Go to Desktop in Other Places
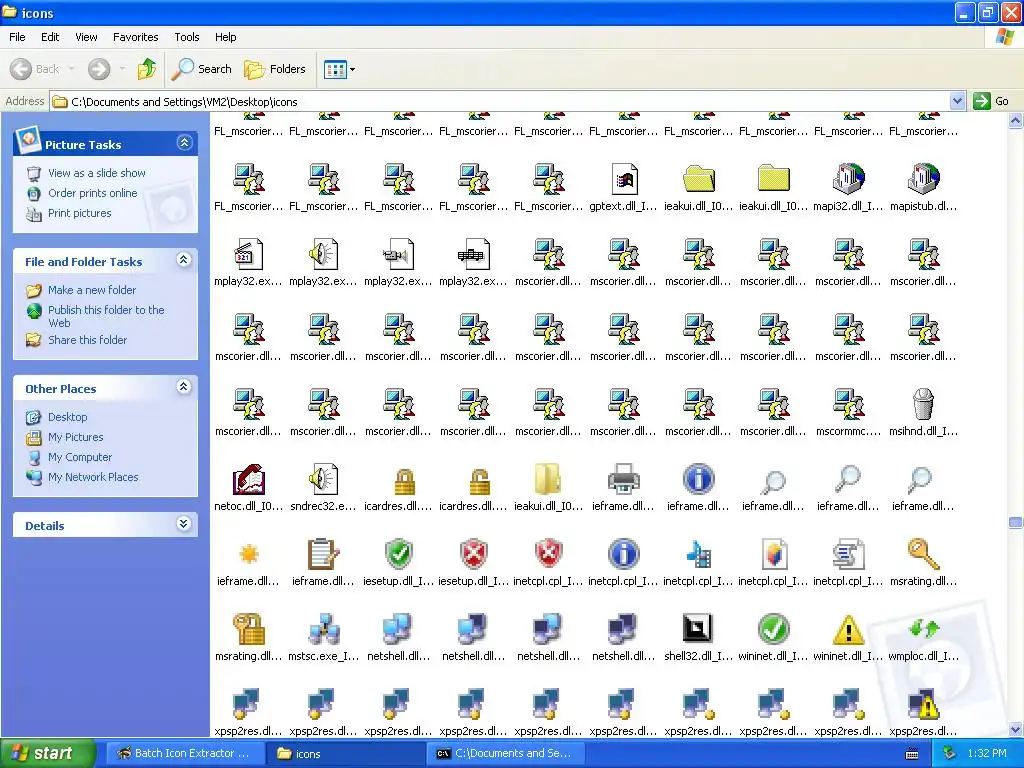Screen dimensions: 1024x768 click(x=67, y=417)
